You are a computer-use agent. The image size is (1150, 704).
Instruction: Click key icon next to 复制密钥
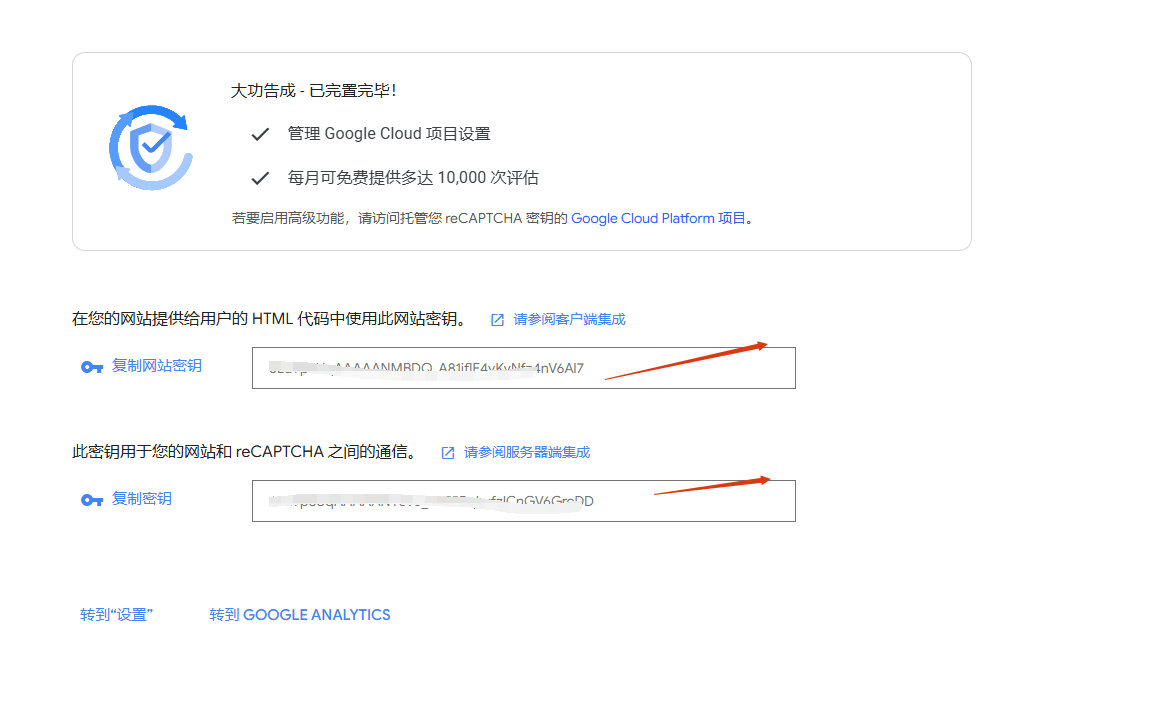click(92, 499)
